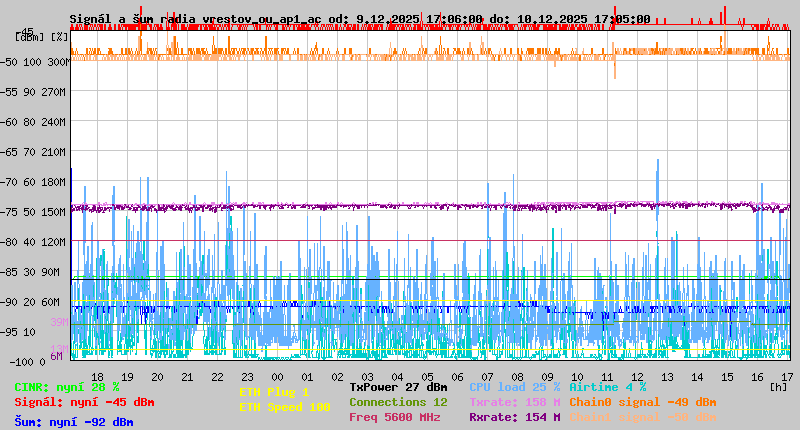Image resolution: width=800 pixels, height=430 pixels.
Task: Click the '210M' y-axis label
Action: tap(54, 152)
